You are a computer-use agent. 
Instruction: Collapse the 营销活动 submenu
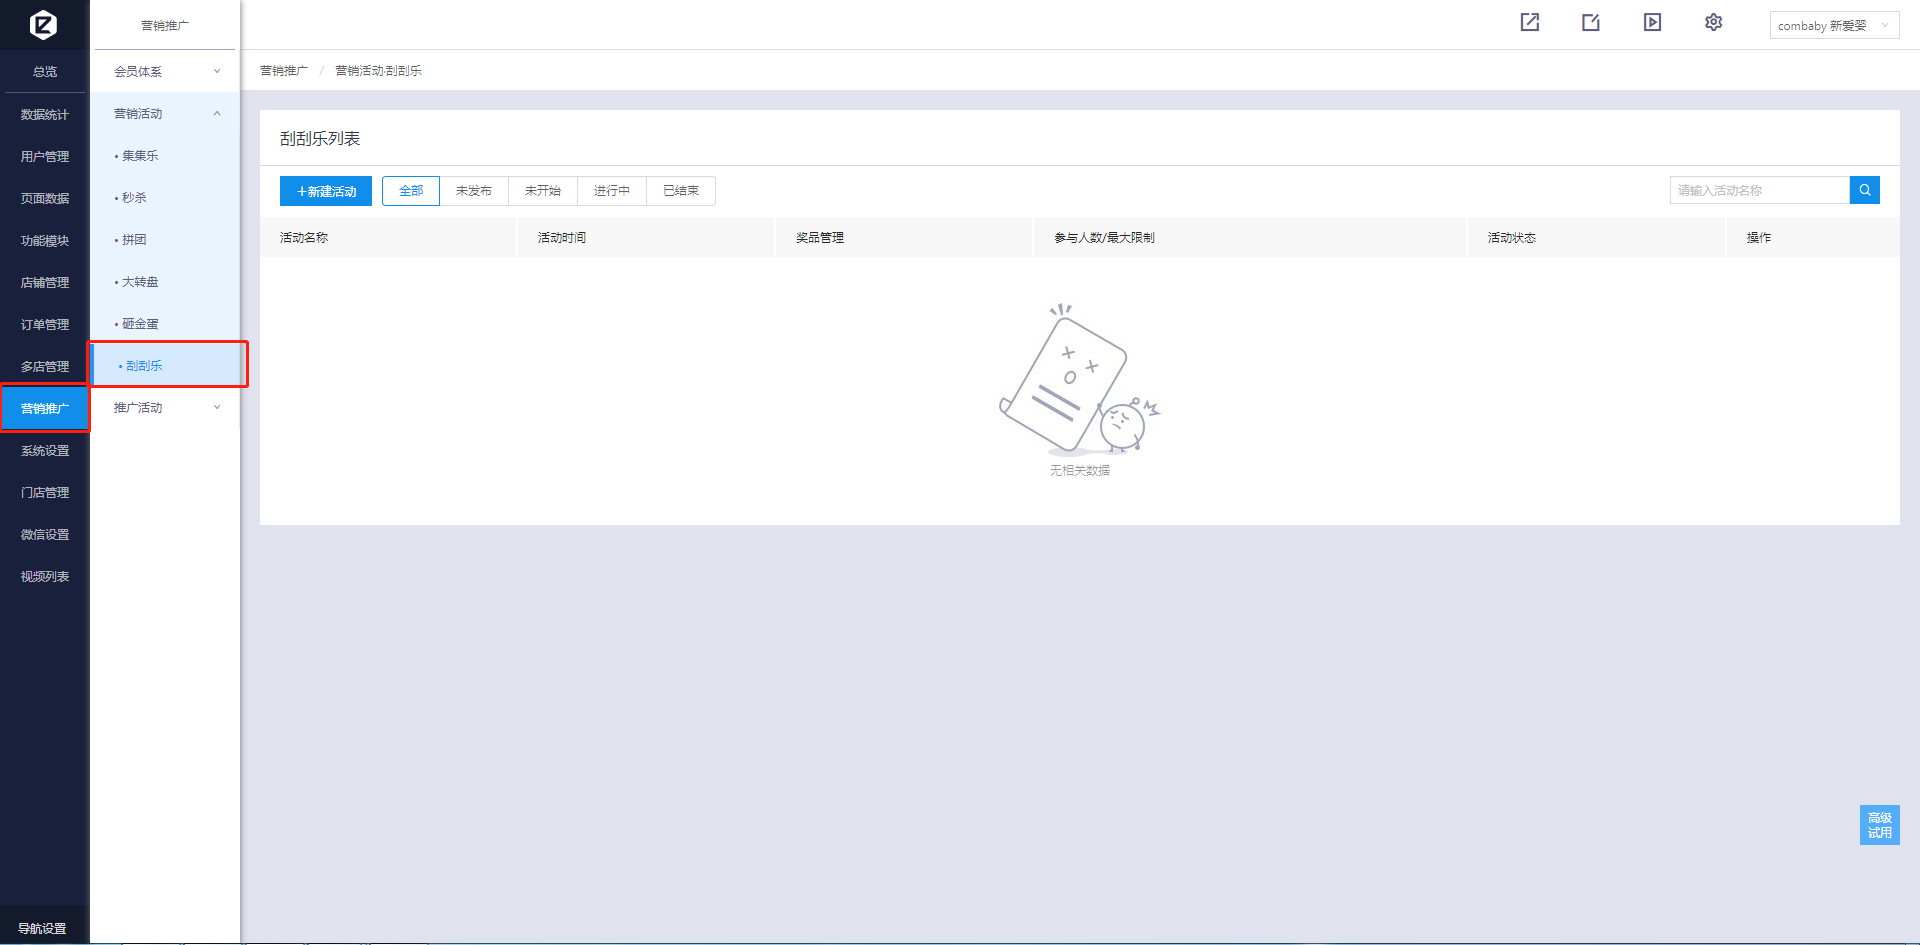[x=165, y=114]
